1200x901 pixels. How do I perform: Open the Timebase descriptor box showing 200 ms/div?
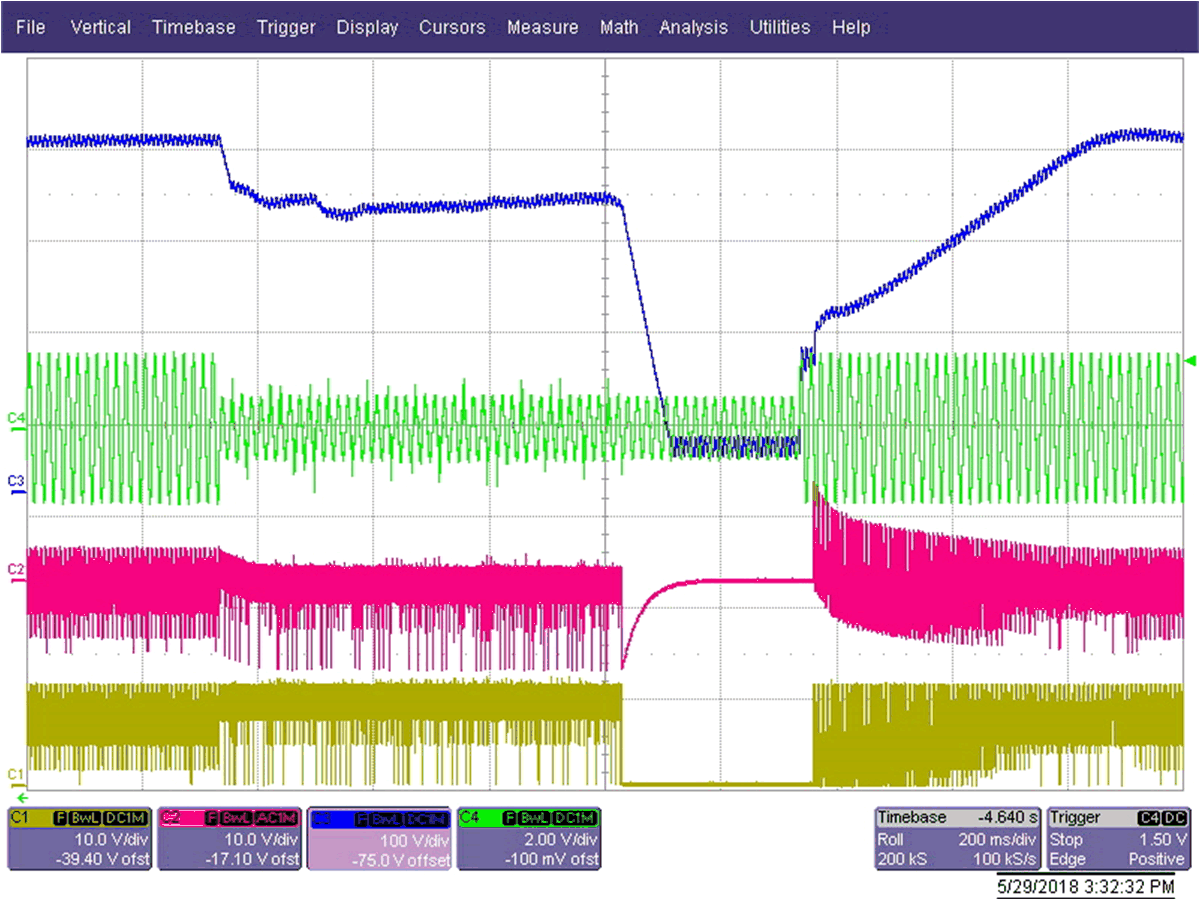(x=957, y=838)
